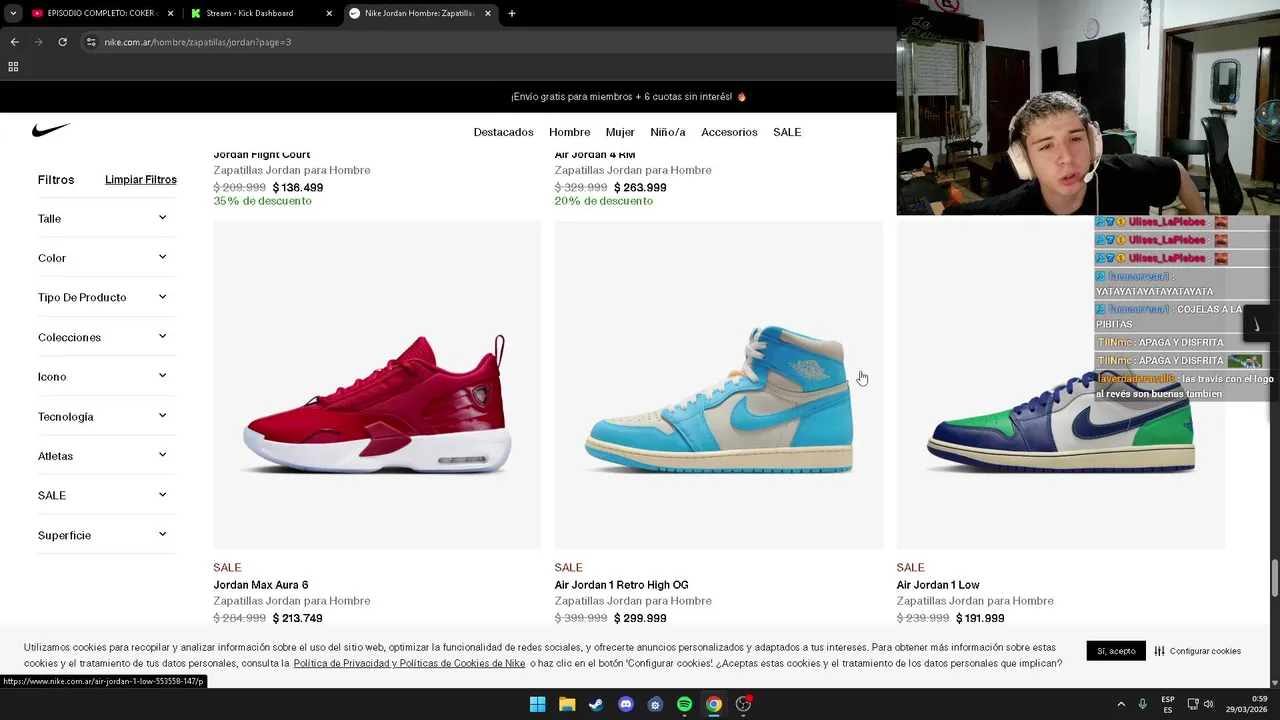The height and width of the screenshot is (720, 1280).
Task: Click the Air Jordan 1 Low title
Action: point(938,585)
